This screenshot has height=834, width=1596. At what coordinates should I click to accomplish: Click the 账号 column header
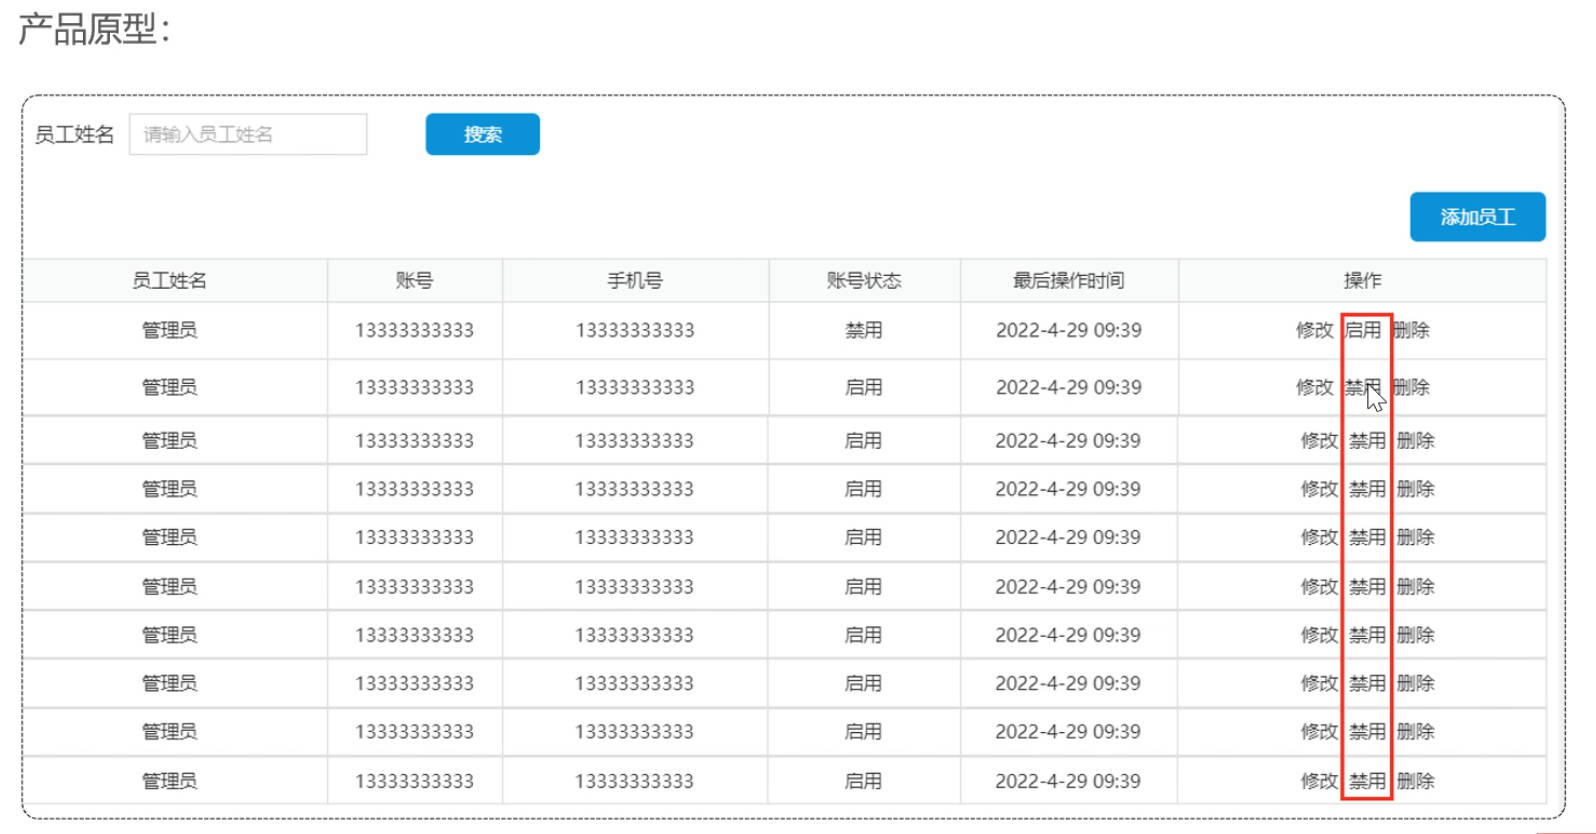(x=415, y=281)
